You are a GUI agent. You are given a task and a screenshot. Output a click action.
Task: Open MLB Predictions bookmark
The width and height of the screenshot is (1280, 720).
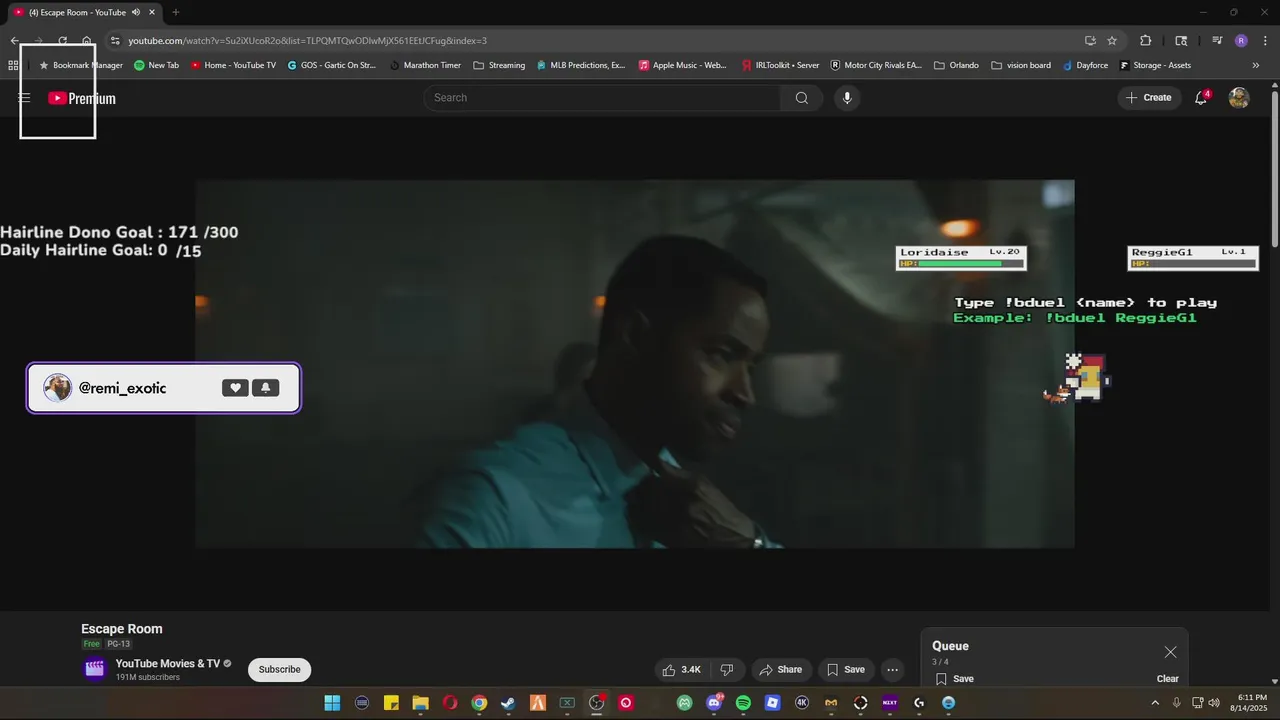click(x=581, y=65)
